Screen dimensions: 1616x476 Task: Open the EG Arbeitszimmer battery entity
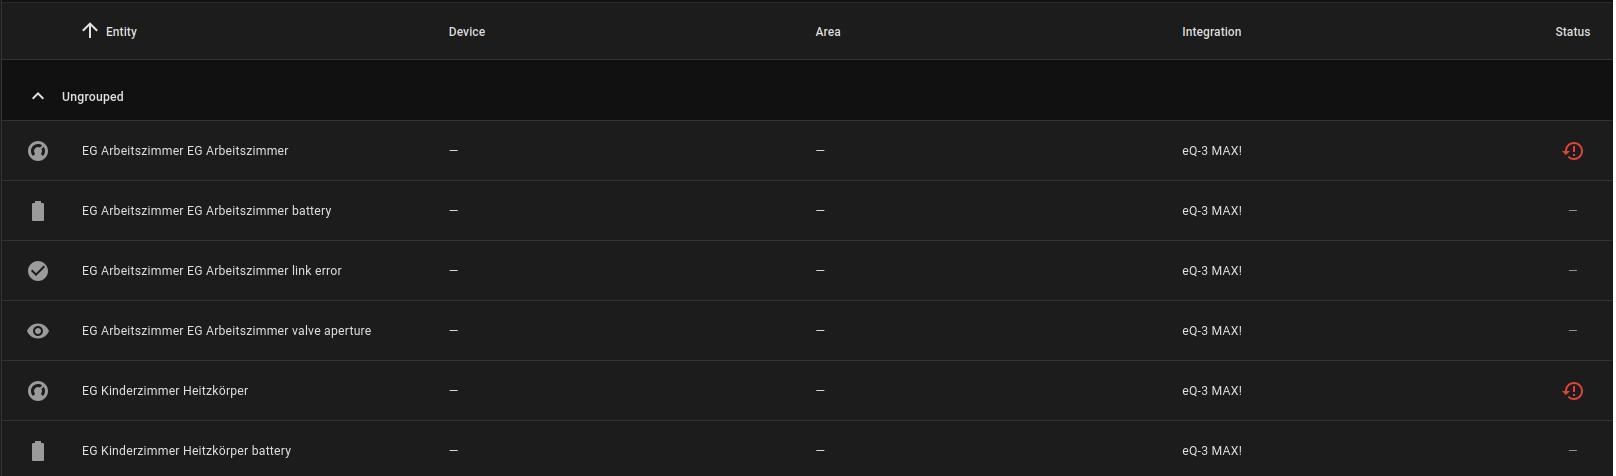click(206, 211)
